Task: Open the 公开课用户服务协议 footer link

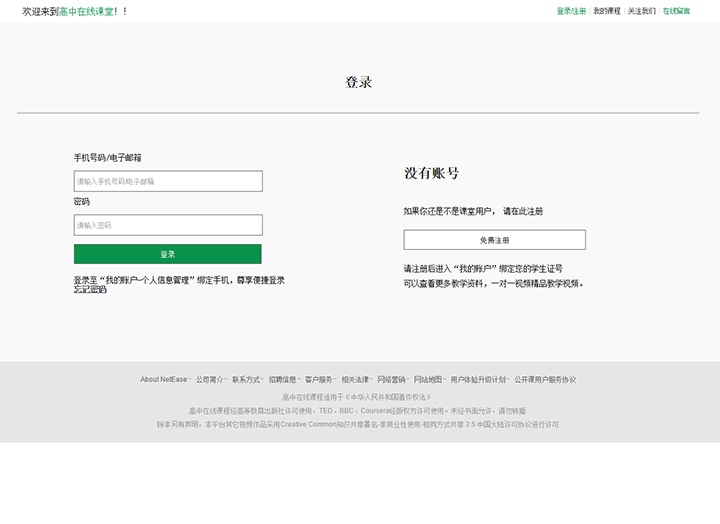Action: point(545,379)
